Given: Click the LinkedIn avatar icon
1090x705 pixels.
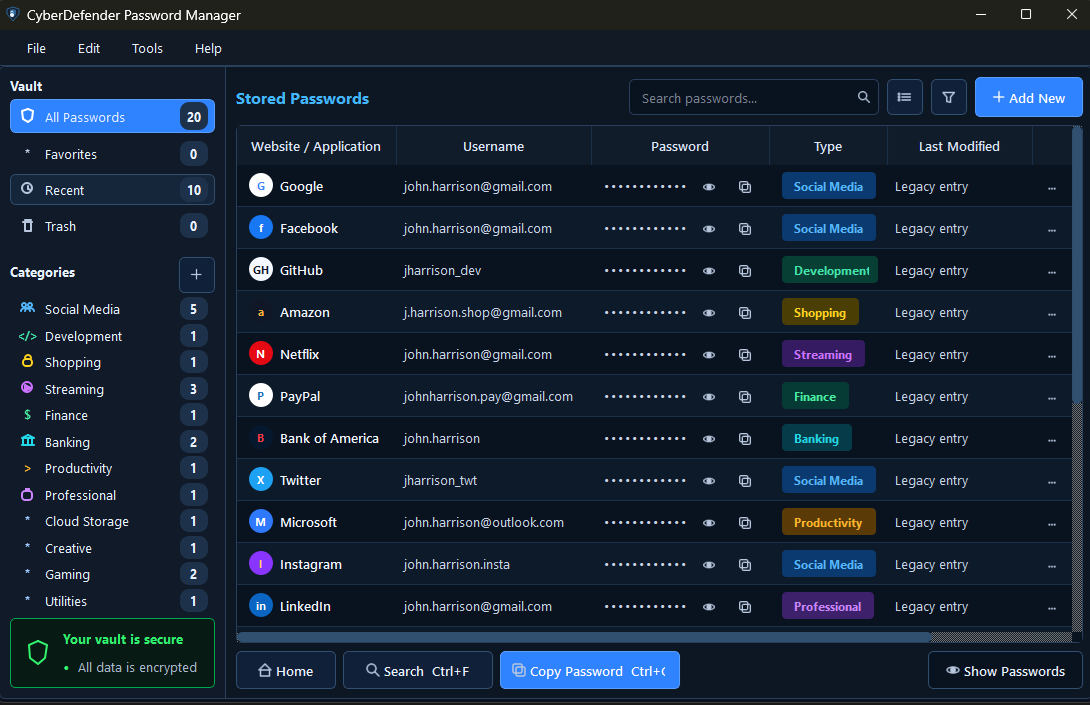Looking at the screenshot, I should (x=261, y=606).
